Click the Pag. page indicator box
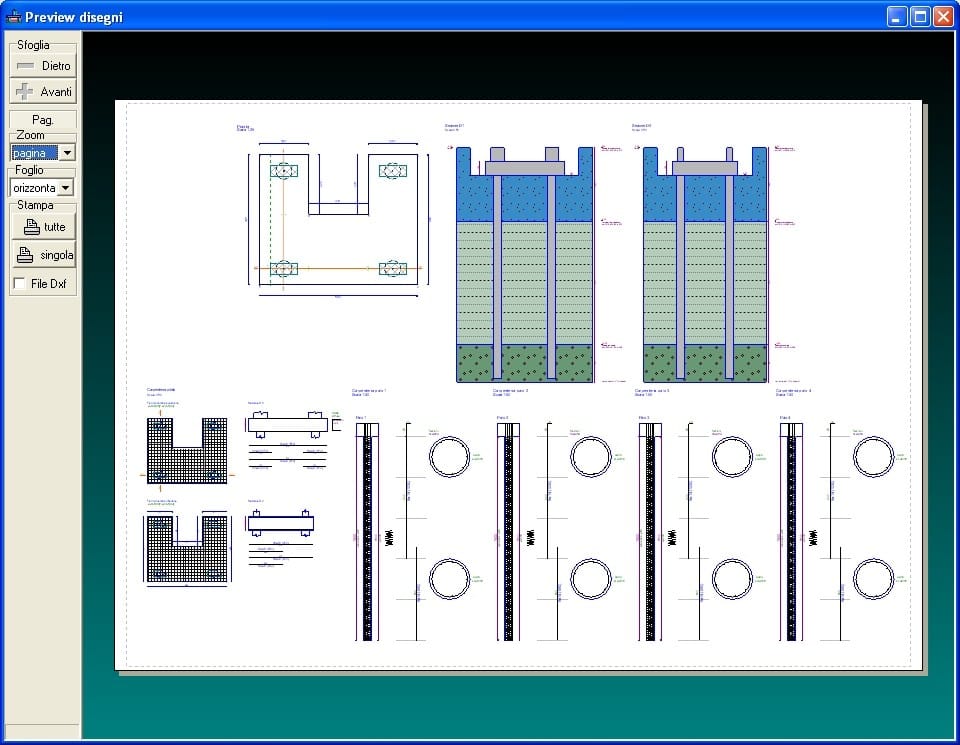Image resolution: width=960 pixels, height=745 pixels. coord(43,119)
